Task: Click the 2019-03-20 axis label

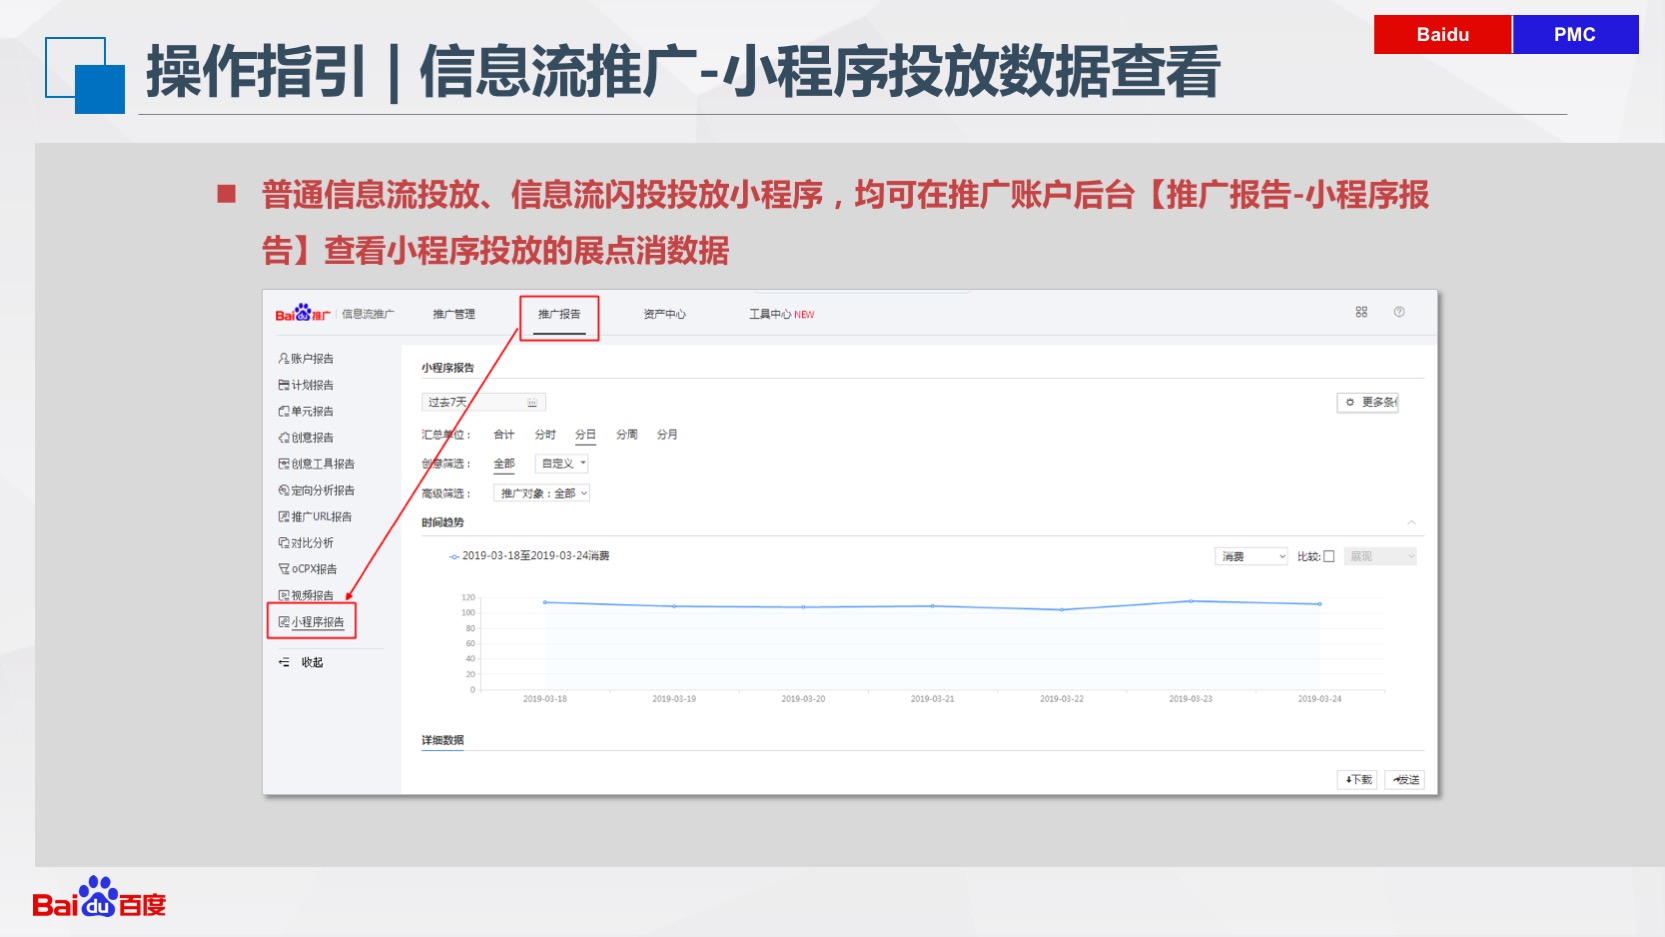Action: tap(803, 699)
